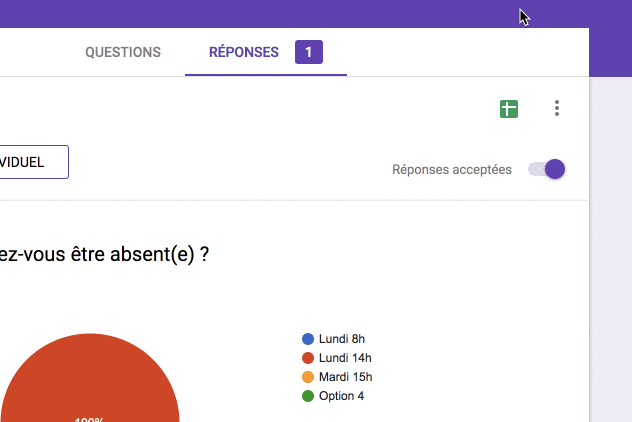
Task: Create a spreadsheet with the green Sheets icon
Action: [x=509, y=109]
